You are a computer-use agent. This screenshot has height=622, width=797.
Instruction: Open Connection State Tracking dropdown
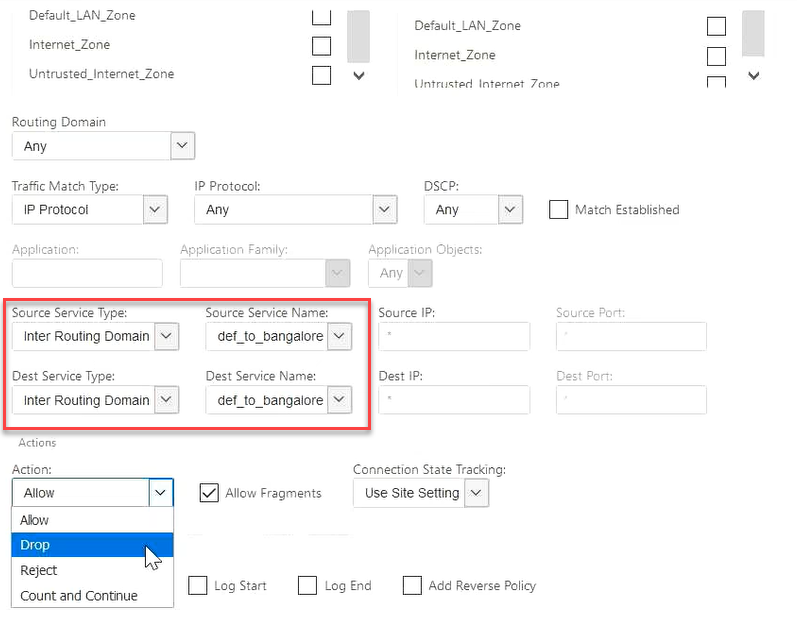[x=476, y=493]
